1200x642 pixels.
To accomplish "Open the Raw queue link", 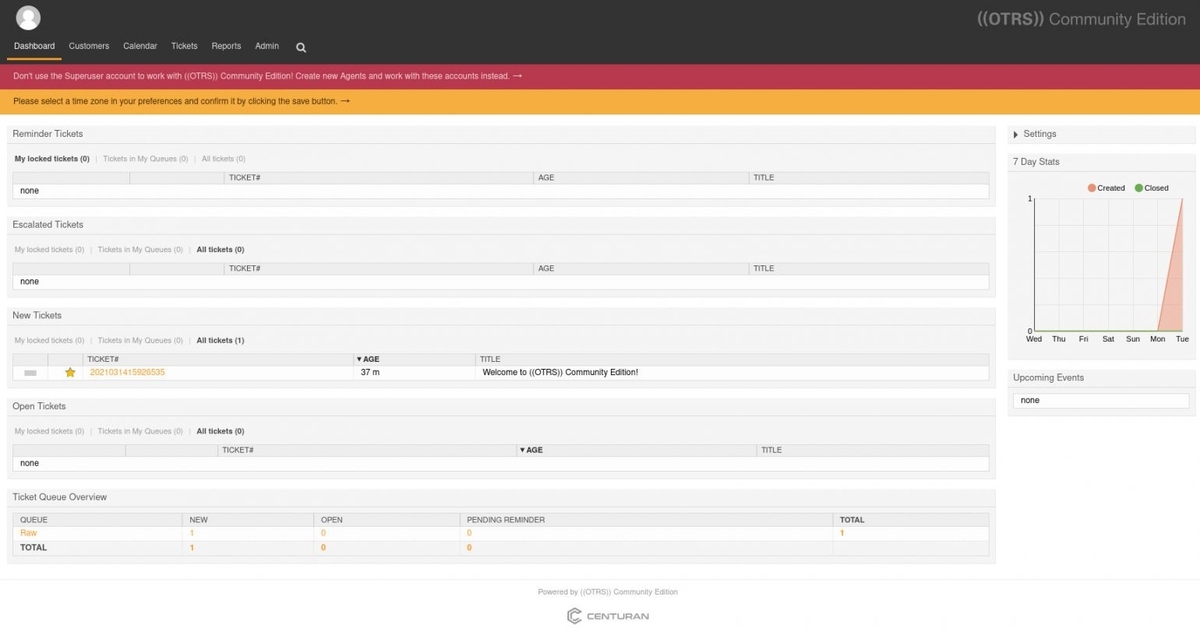I will click(28, 532).
